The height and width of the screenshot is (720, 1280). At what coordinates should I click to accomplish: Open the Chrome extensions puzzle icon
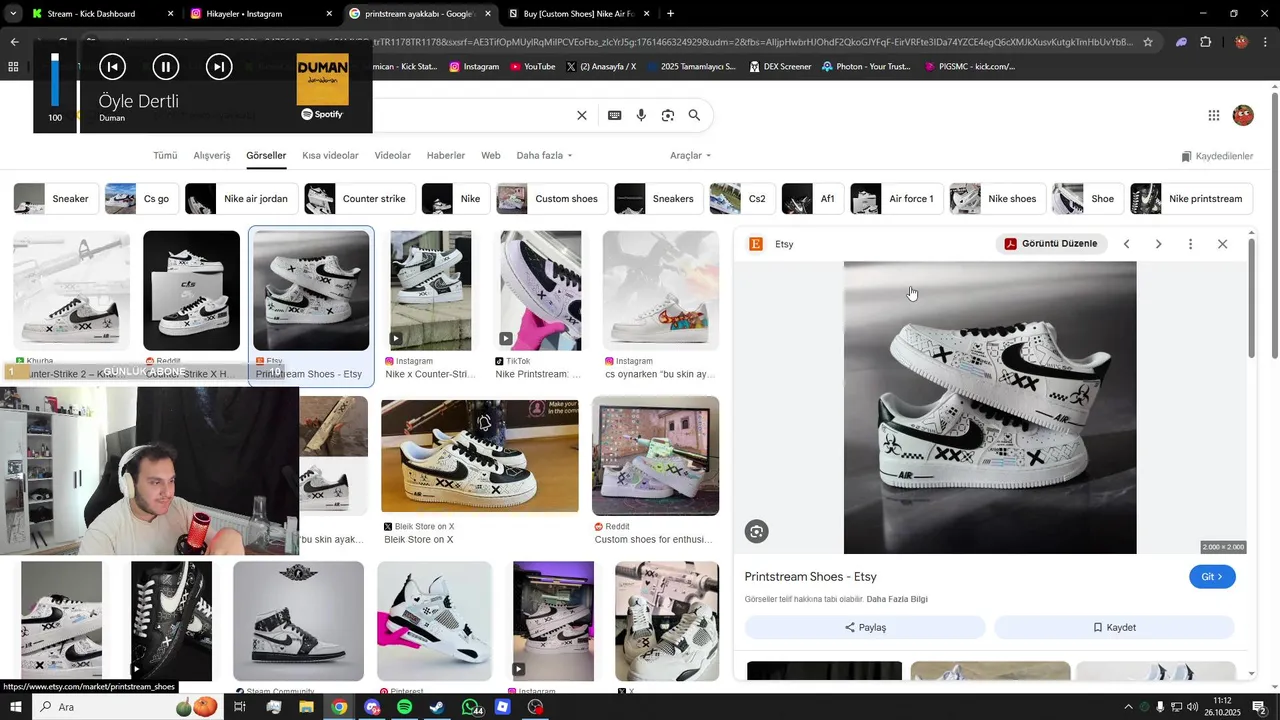point(1205,42)
